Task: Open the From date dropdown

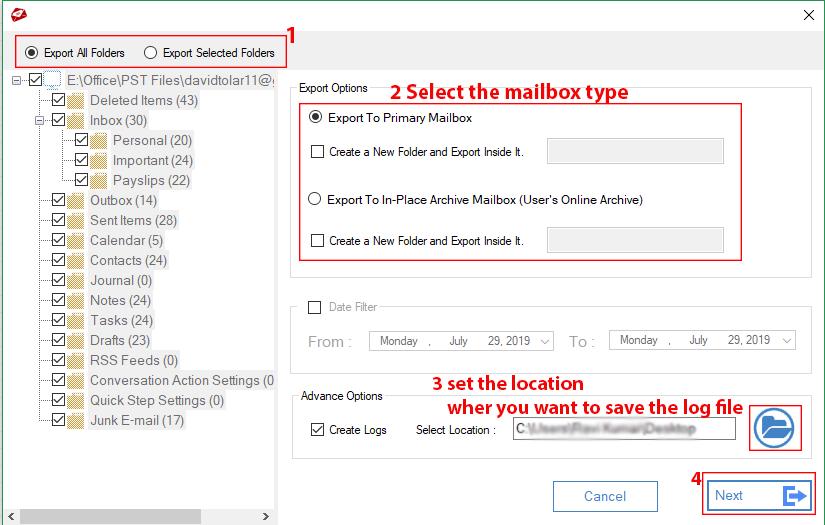Action: click(x=545, y=341)
